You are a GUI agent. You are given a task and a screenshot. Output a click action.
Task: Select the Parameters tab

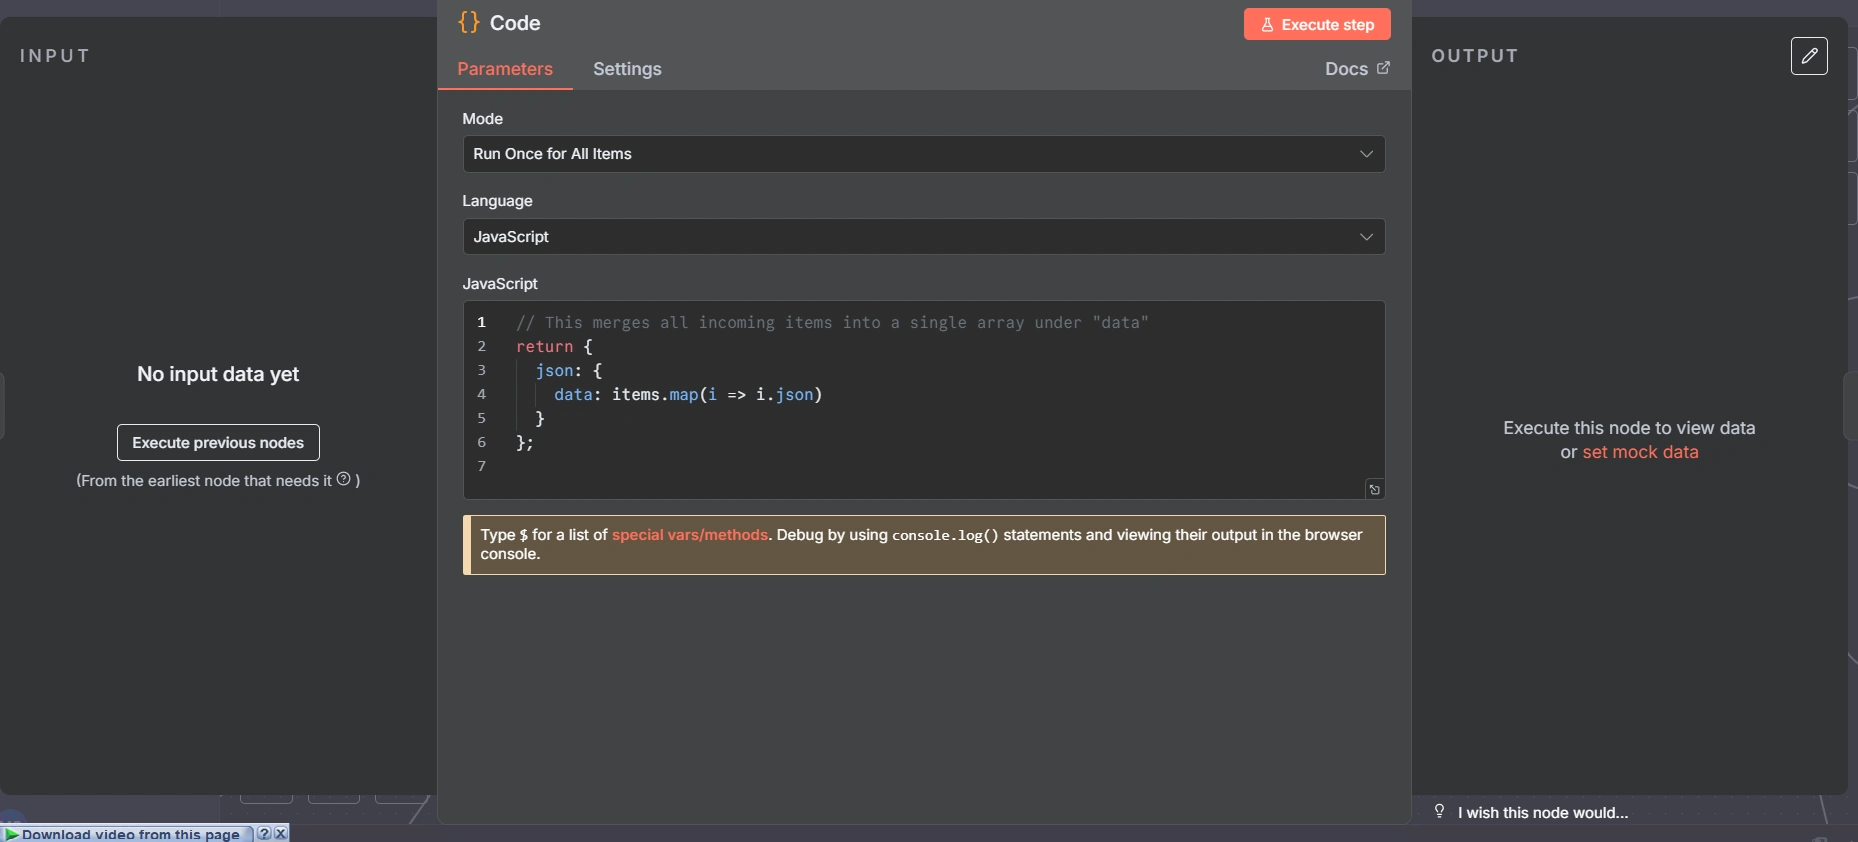click(504, 69)
